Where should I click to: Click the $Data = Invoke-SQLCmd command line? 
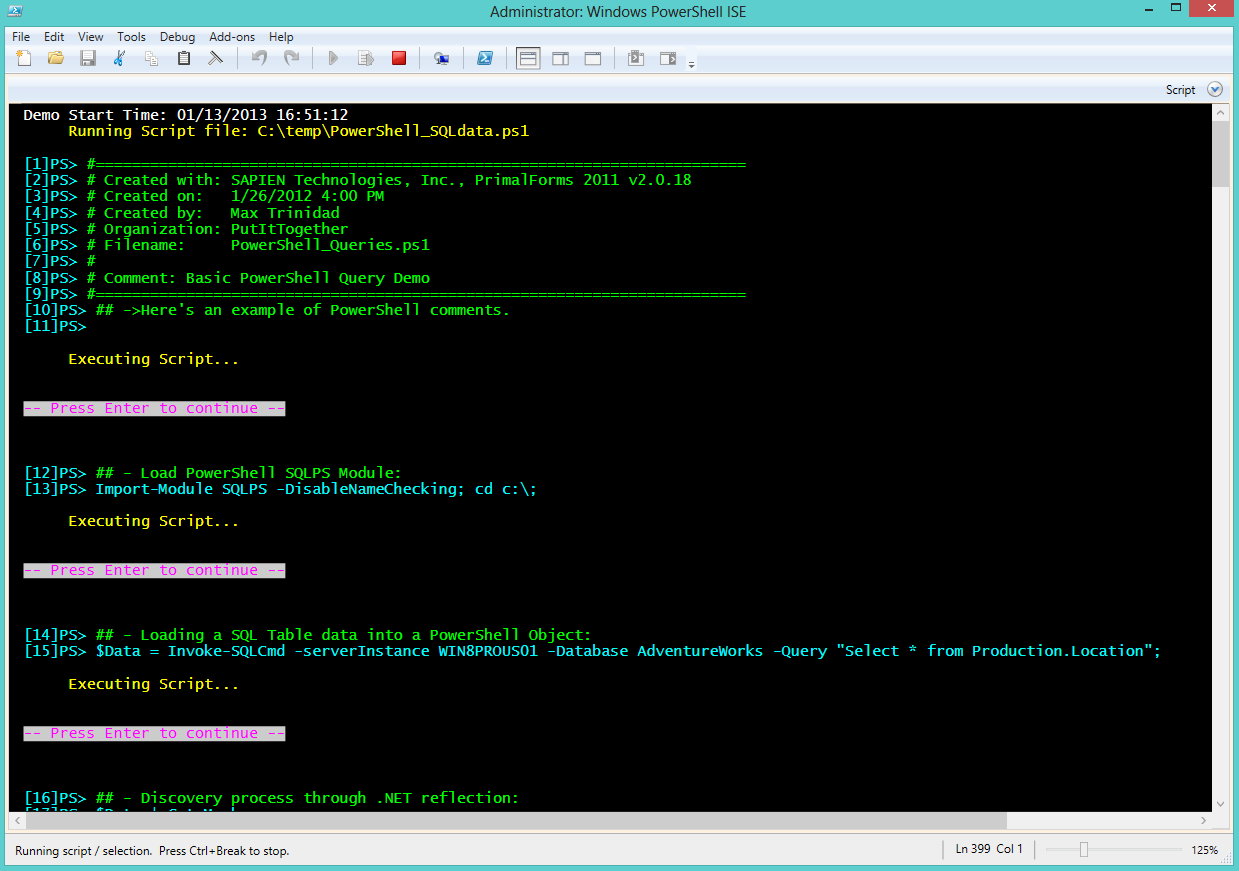click(593, 651)
